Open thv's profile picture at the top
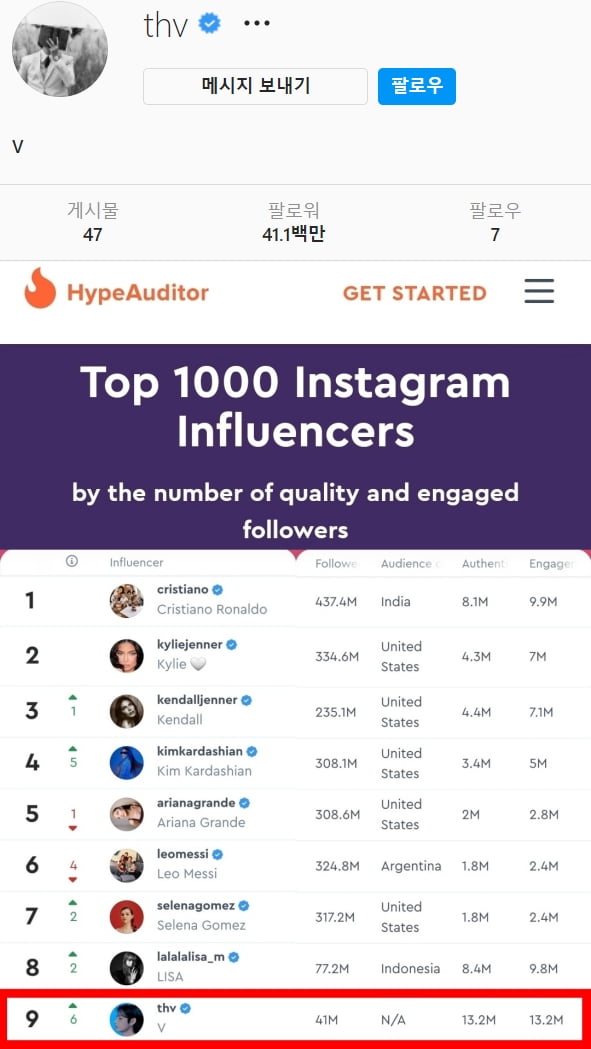 tap(60, 49)
